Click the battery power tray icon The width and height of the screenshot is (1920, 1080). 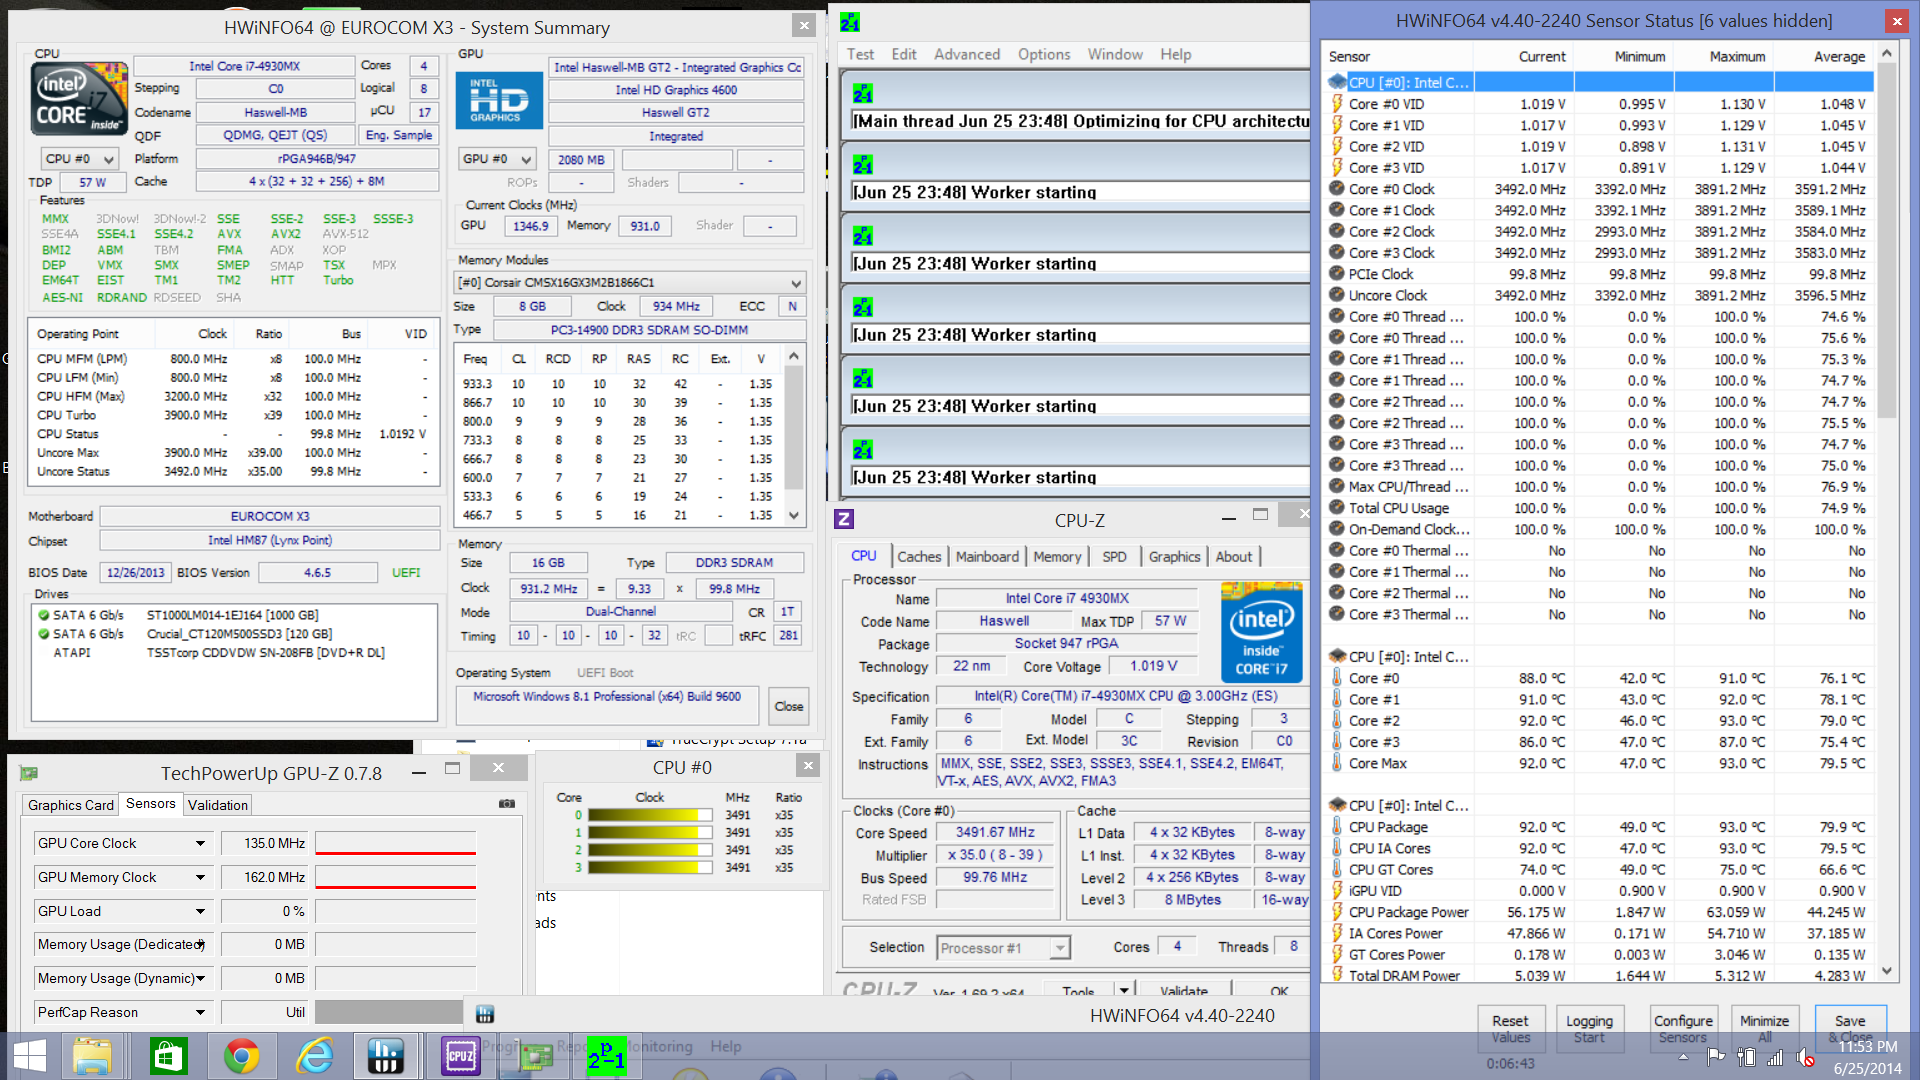click(x=1747, y=1057)
